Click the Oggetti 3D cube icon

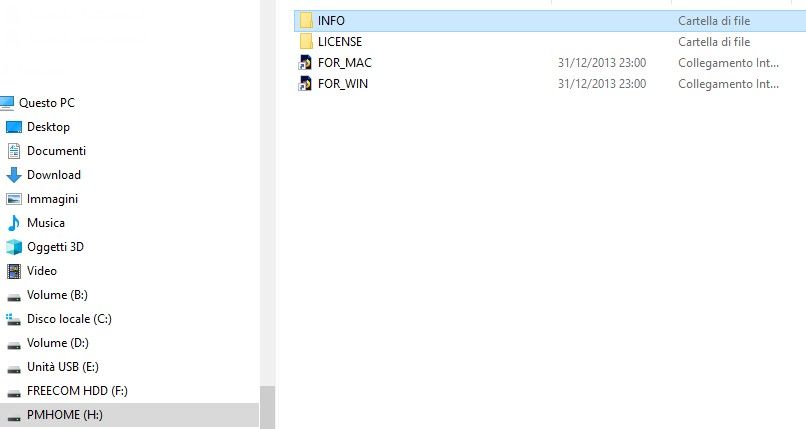click(x=14, y=247)
